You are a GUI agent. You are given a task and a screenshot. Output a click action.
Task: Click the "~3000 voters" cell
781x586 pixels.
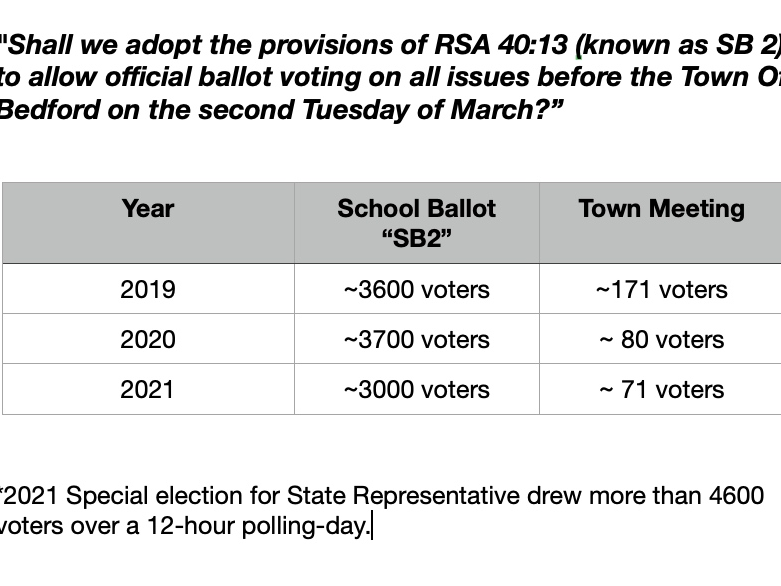coord(416,390)
